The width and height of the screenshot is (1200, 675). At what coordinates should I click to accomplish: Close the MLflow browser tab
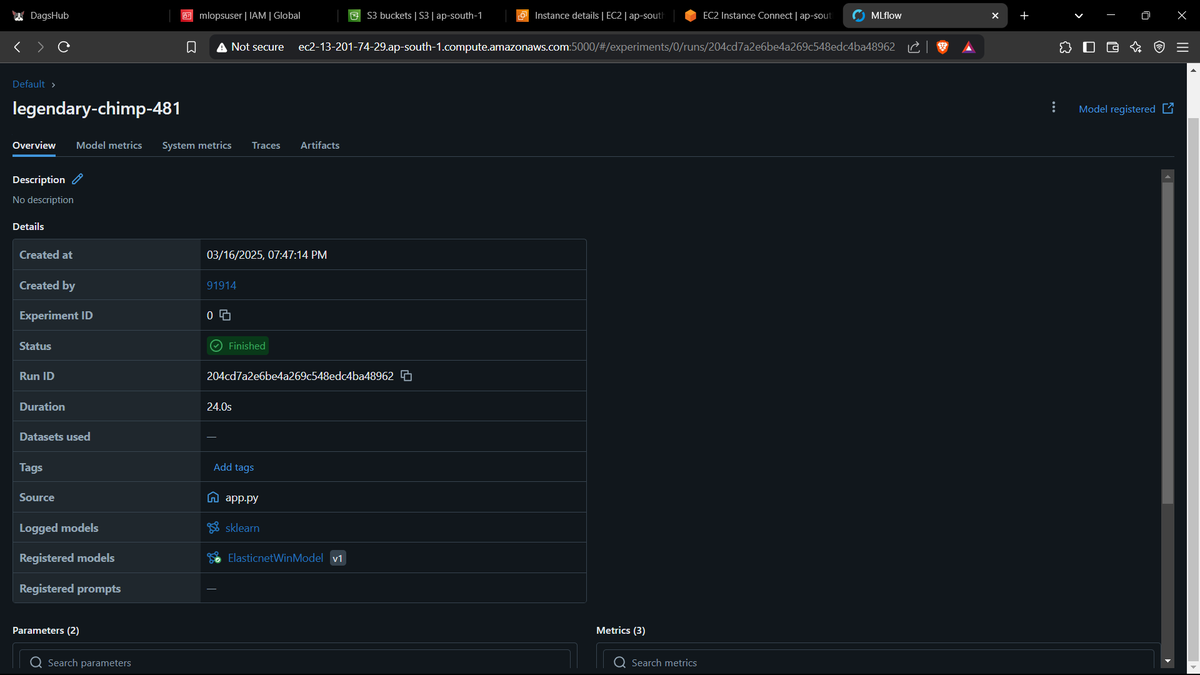(995, 16)
